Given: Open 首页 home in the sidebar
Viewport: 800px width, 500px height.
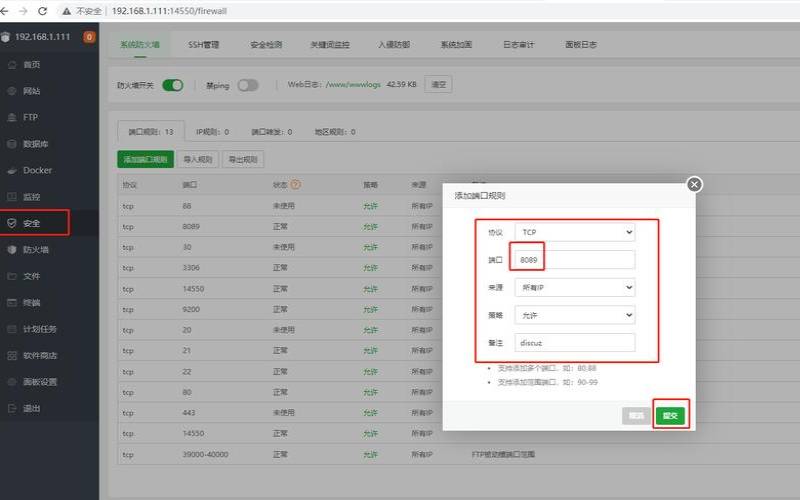Looking at the screenshot, I should pos(31,65).
